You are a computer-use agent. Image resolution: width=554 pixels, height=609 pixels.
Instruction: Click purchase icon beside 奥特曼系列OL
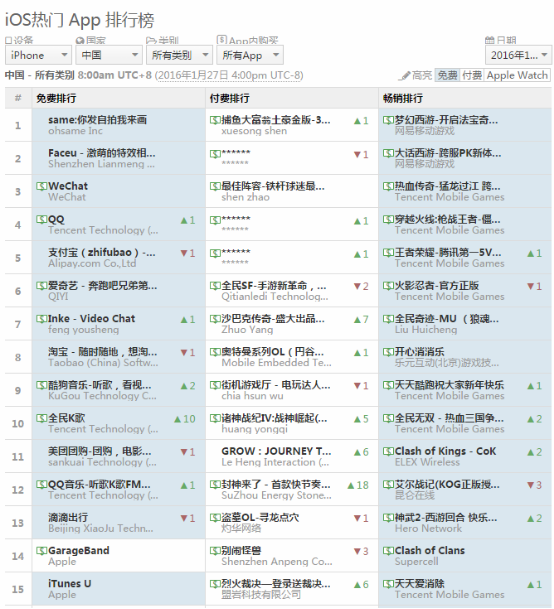(x=215, y=352)
